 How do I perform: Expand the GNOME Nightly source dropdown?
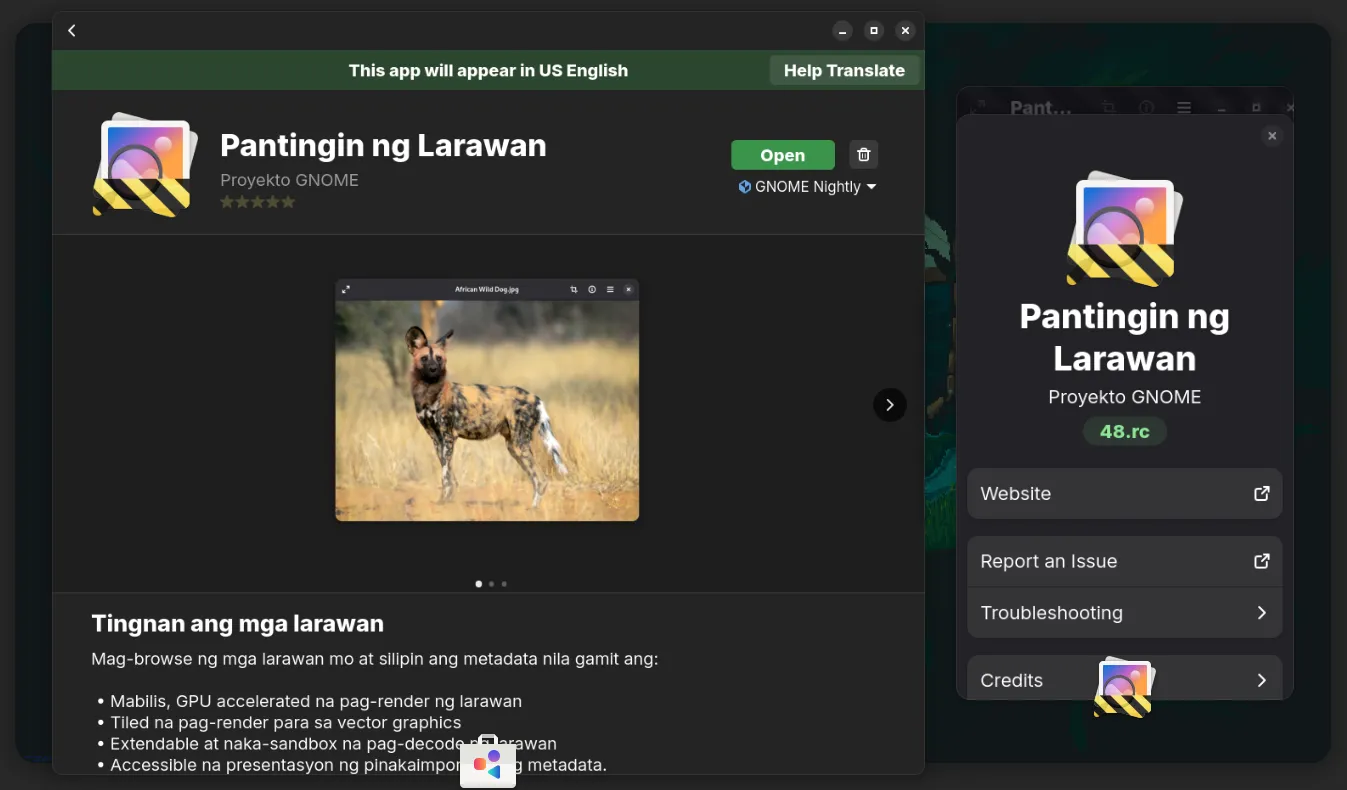(808, 187)
